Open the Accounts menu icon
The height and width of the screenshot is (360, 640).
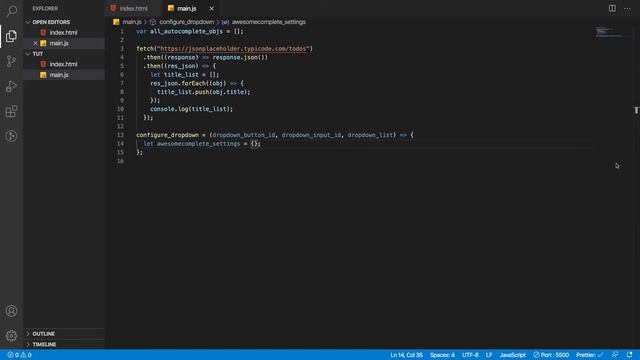11,311
